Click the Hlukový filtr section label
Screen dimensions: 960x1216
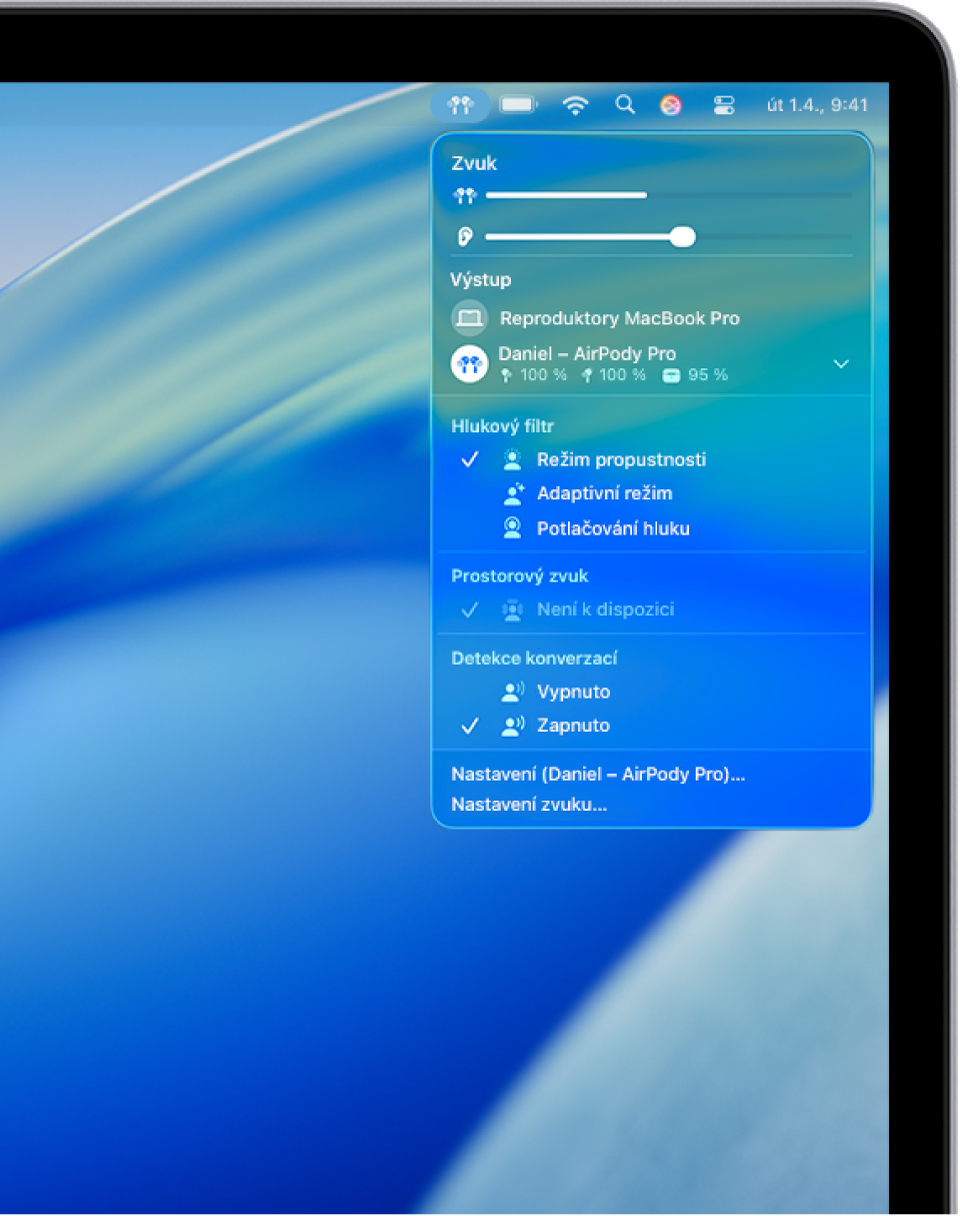click(503, 426)
